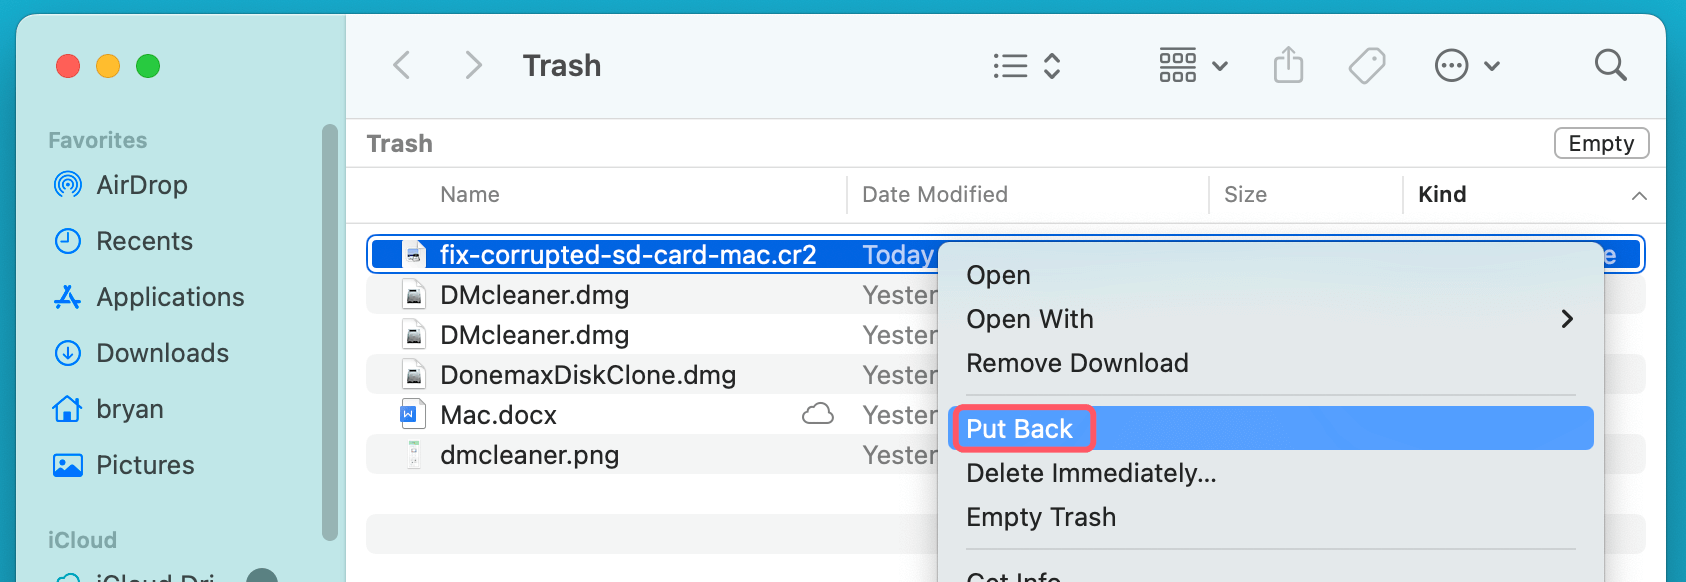
Task: Start a search with the magnifier icon
Action: pos(1611,65)
